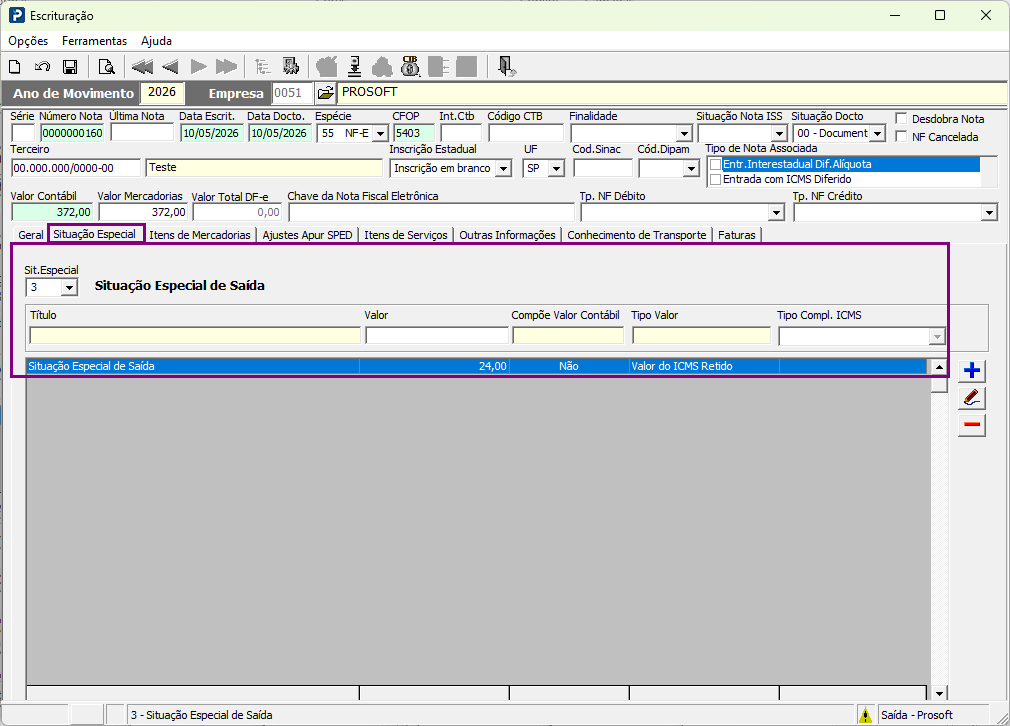Click the CFOP field showing 5403

pyautogui.click(x=414, y=133)
